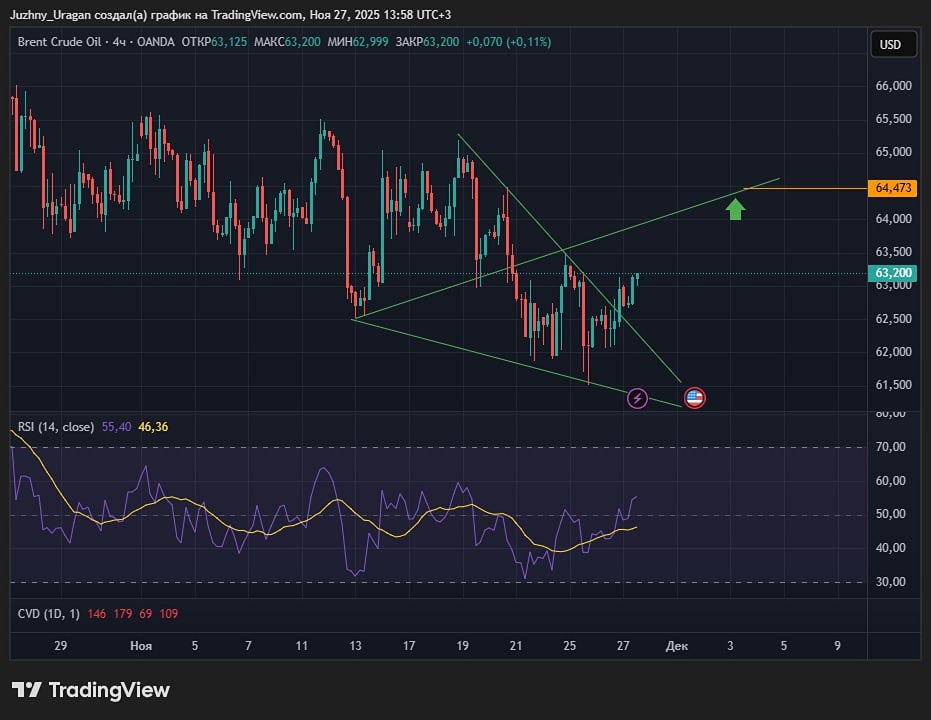Click the purple lightning event icon on chart

click(x=637, y=398)
